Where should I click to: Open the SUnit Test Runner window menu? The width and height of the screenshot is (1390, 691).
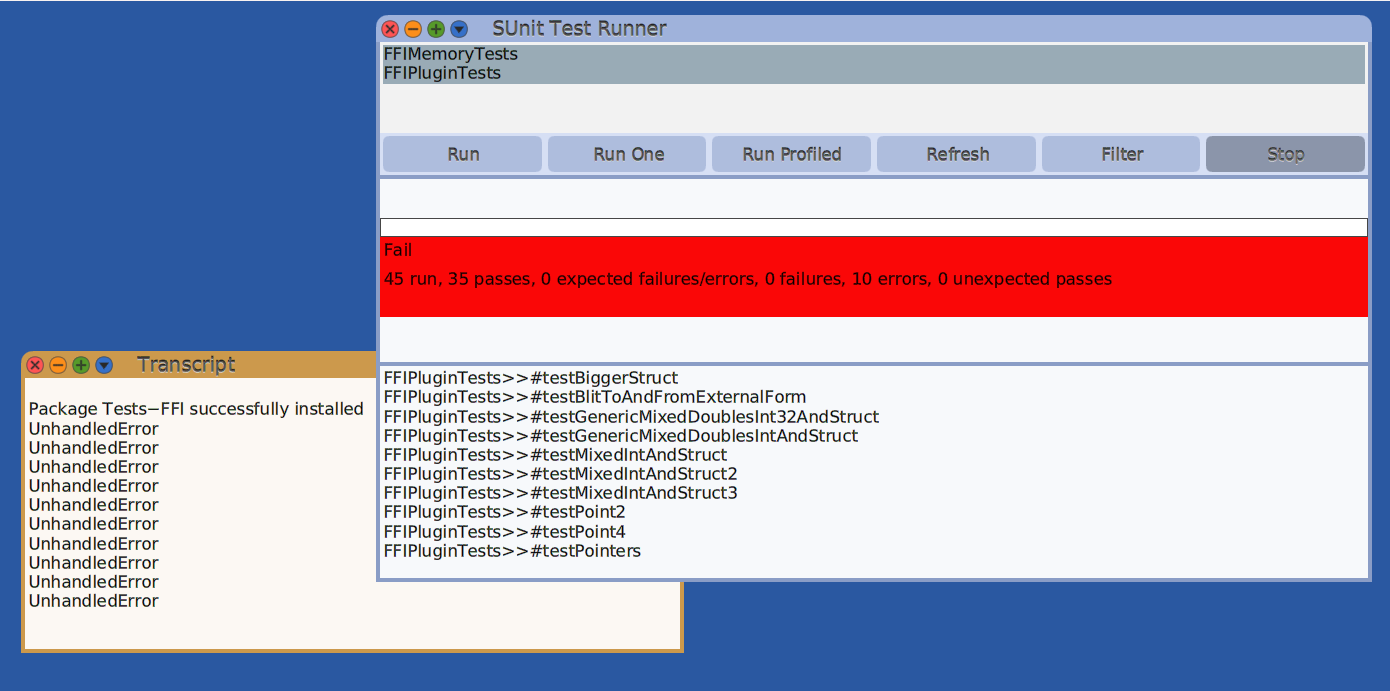[459, 29]
